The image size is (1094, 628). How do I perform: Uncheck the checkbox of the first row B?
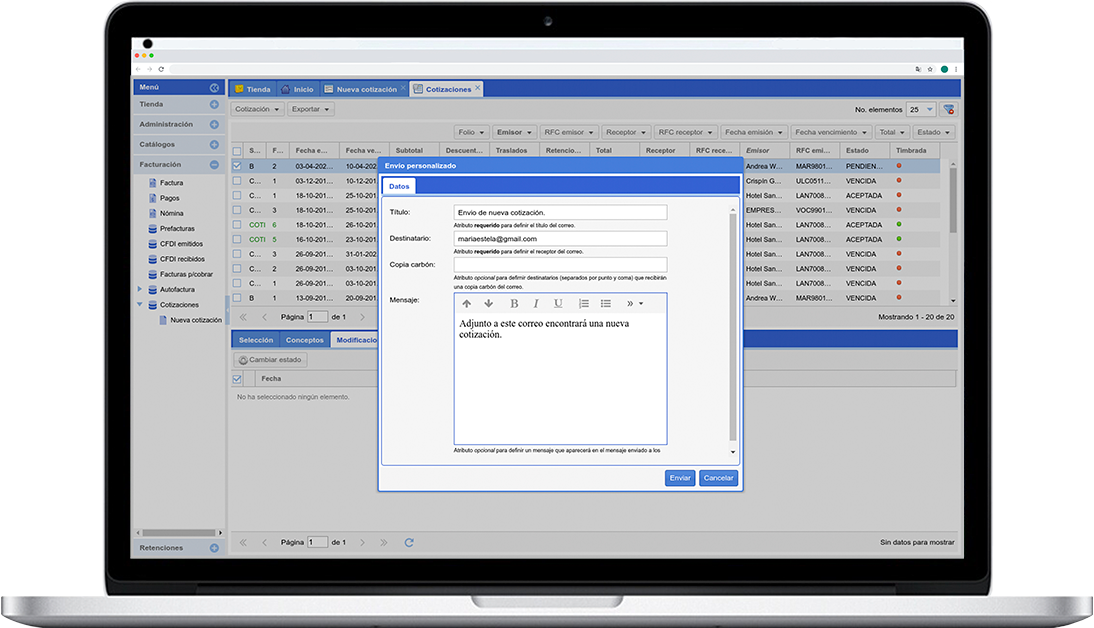tap(237, 166)
